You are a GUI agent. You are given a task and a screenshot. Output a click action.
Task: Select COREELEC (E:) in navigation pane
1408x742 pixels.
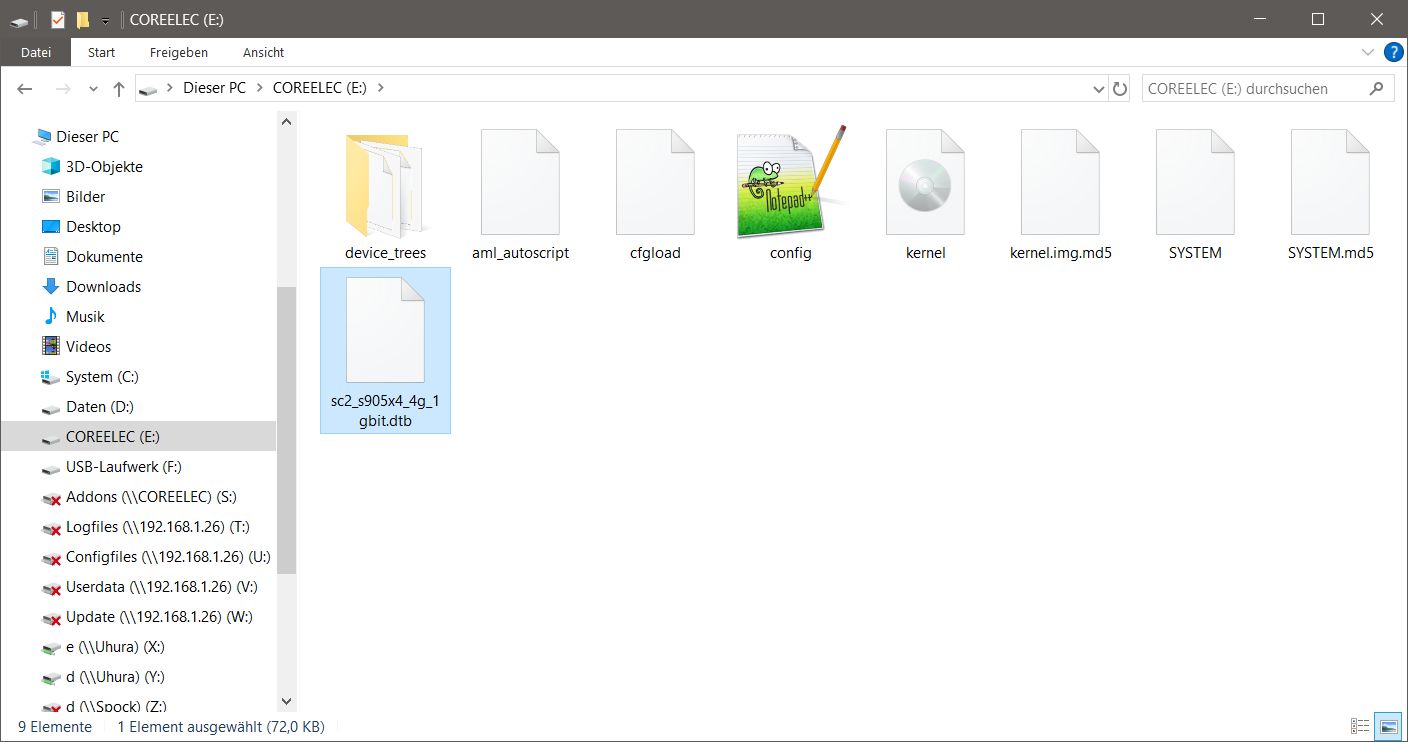(138, 436)
